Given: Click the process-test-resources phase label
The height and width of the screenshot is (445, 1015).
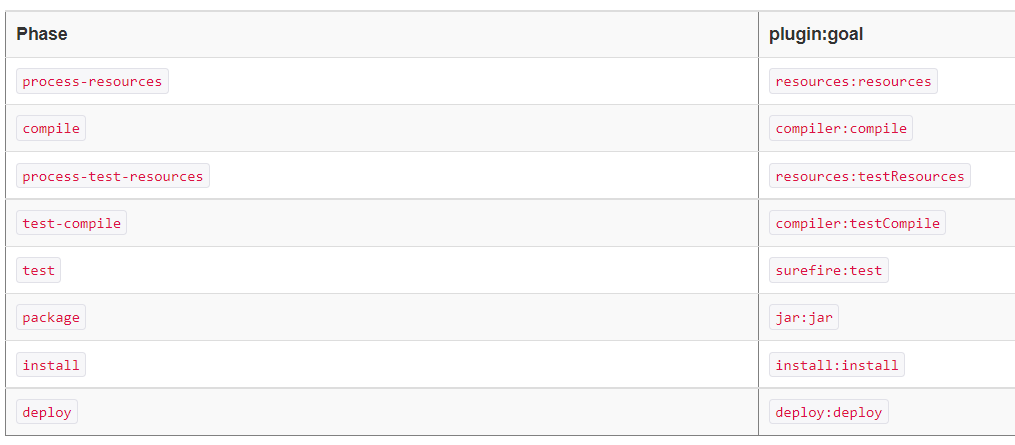Looking at the screenshot, I should click(x=113, y=176).
